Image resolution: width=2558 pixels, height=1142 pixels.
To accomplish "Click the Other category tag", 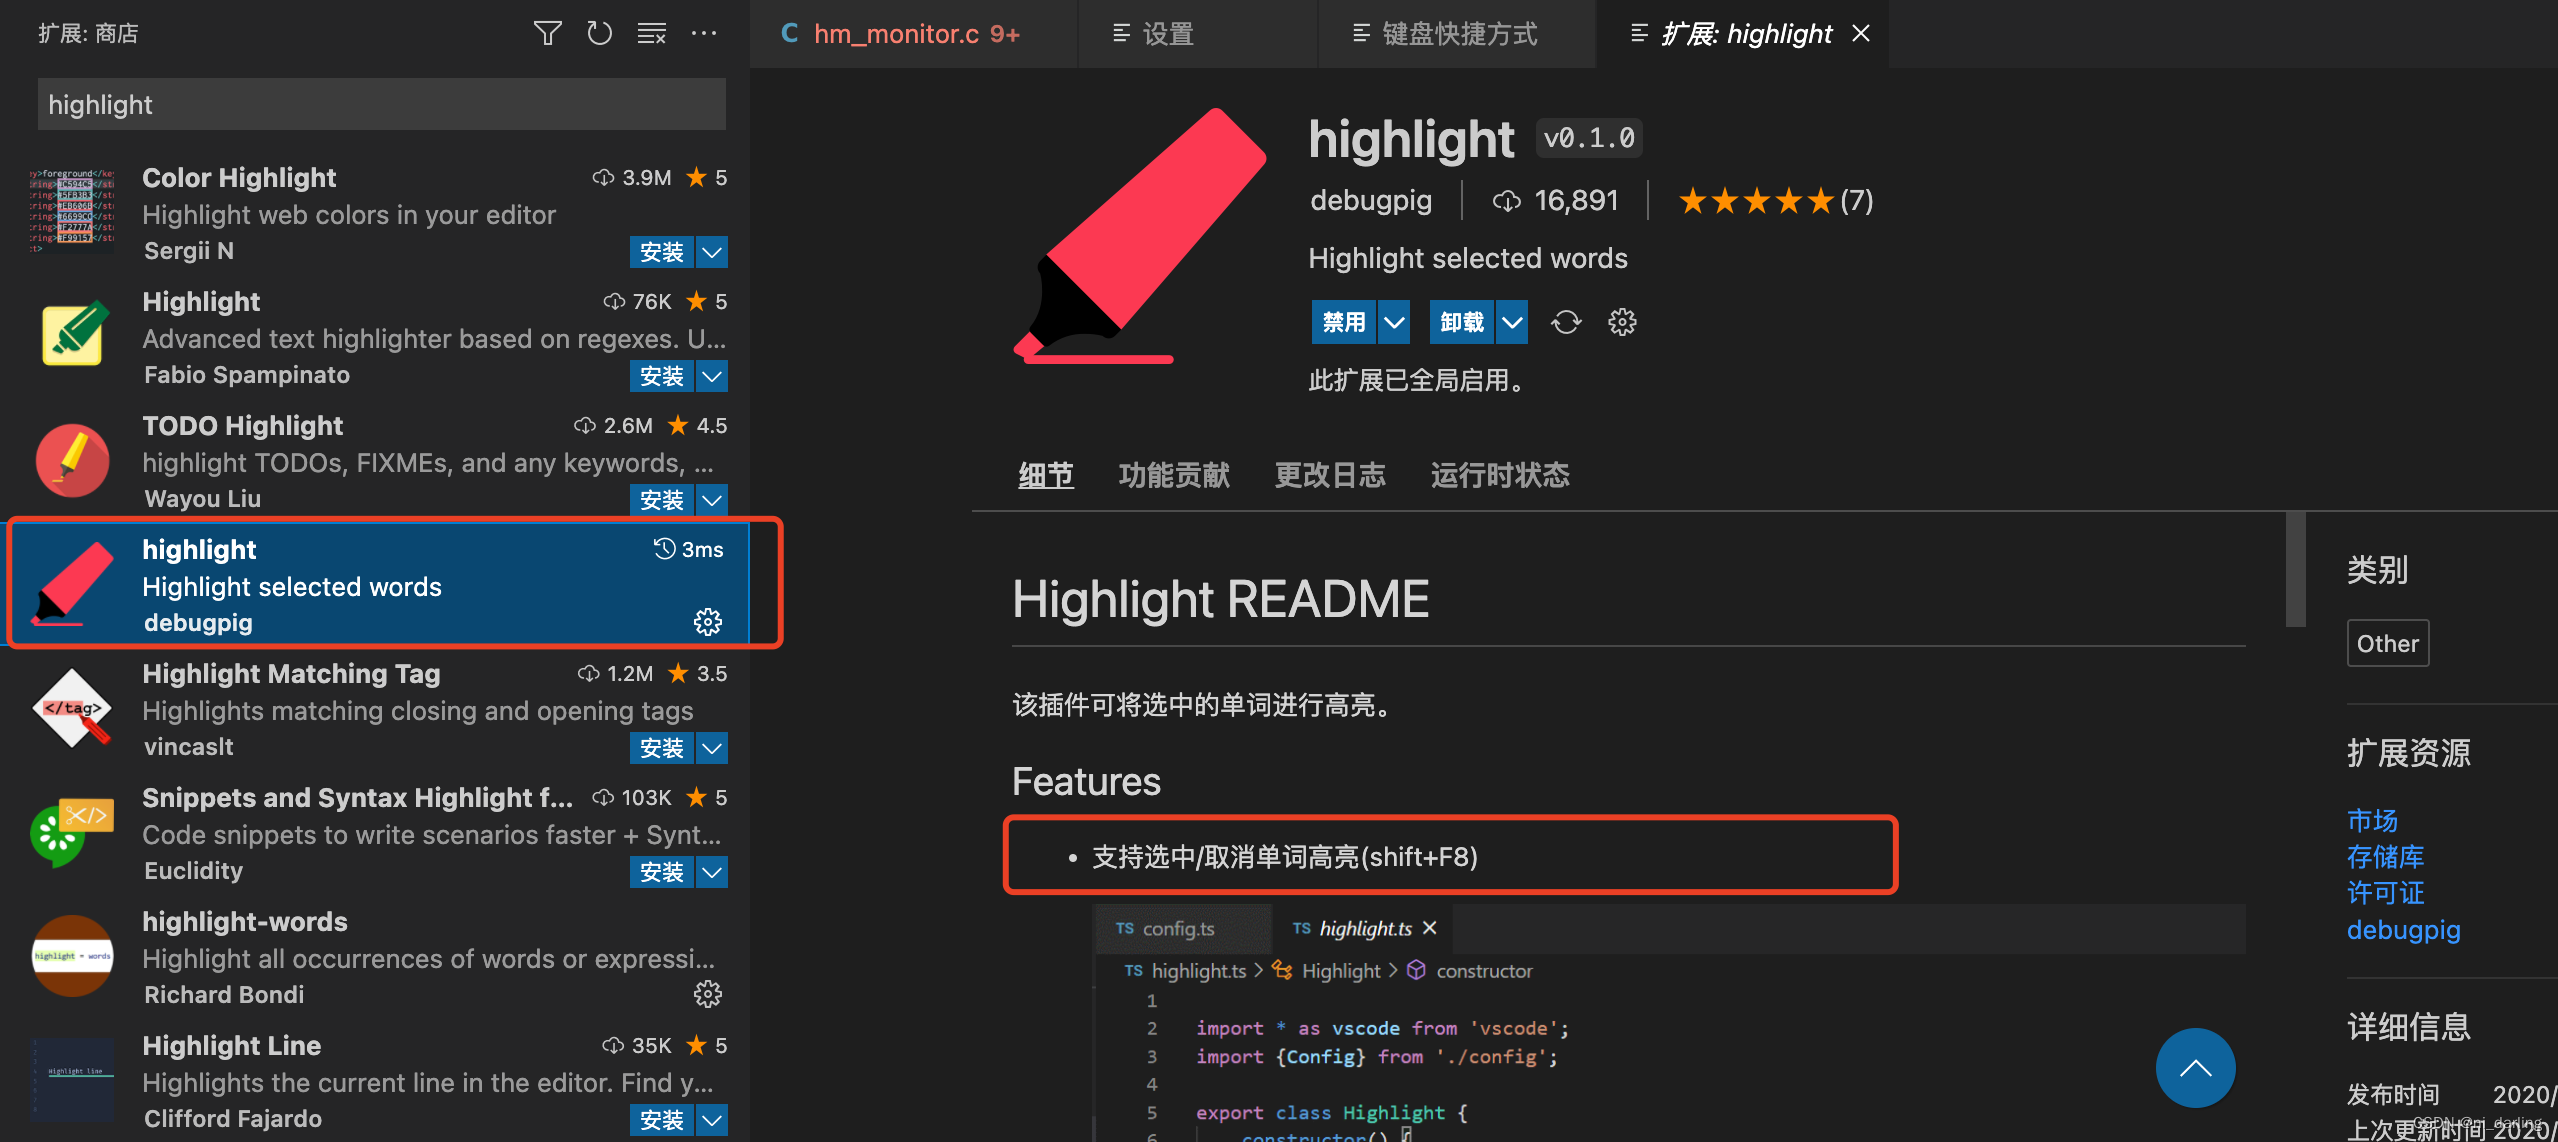I will (2388, 643).
